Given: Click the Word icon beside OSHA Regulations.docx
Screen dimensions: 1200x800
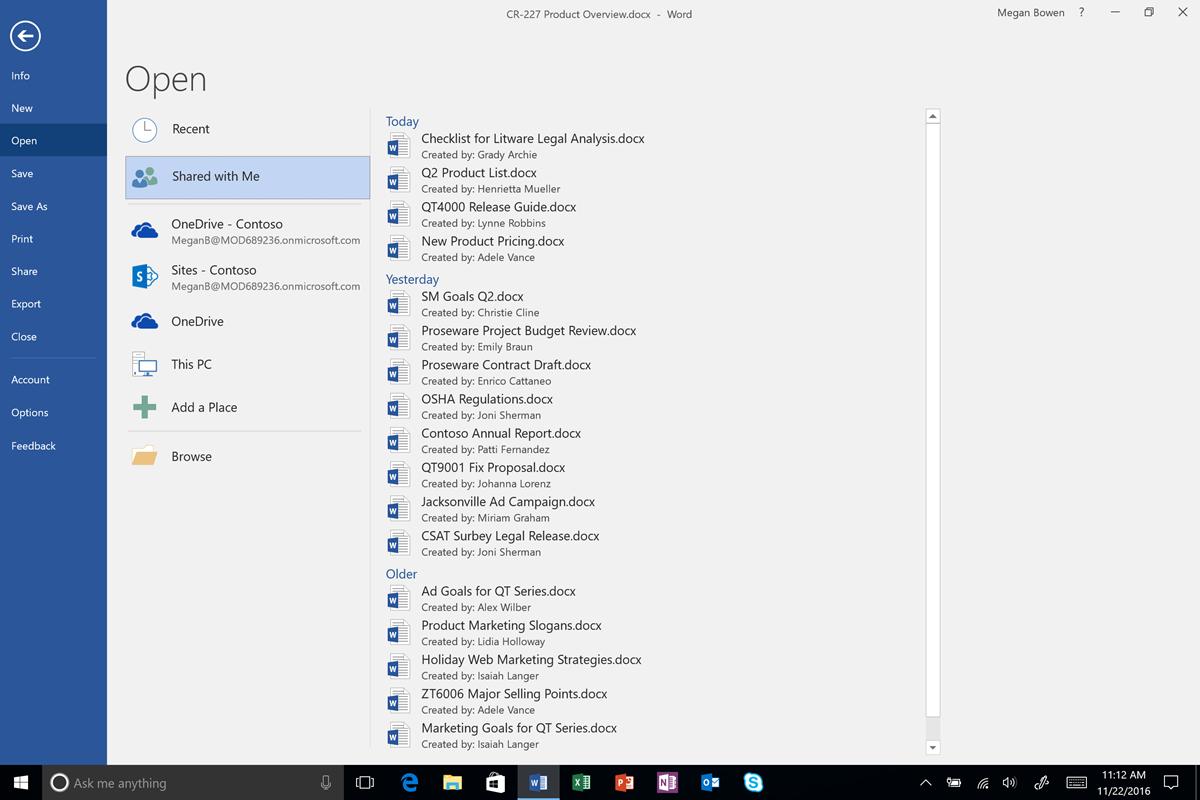Looking at the screenshot, I should (398, 406).
